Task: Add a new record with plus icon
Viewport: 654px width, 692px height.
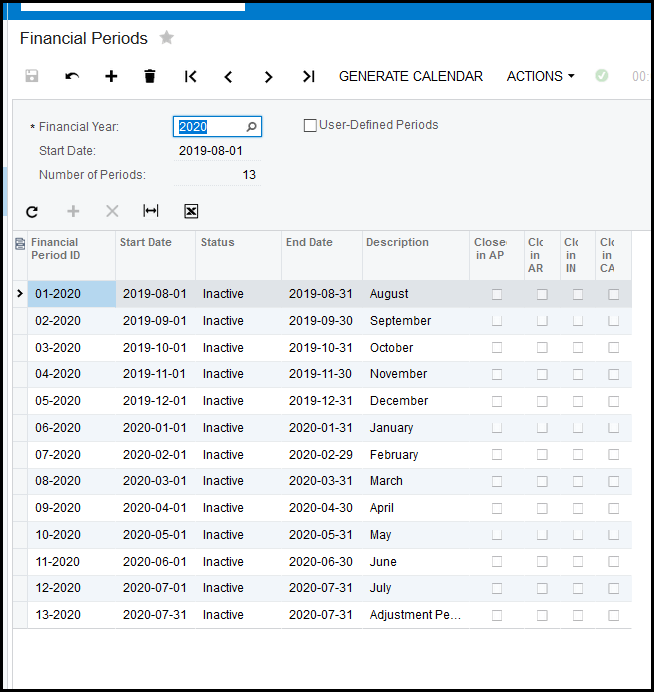Action: click(x=111, y=76)
